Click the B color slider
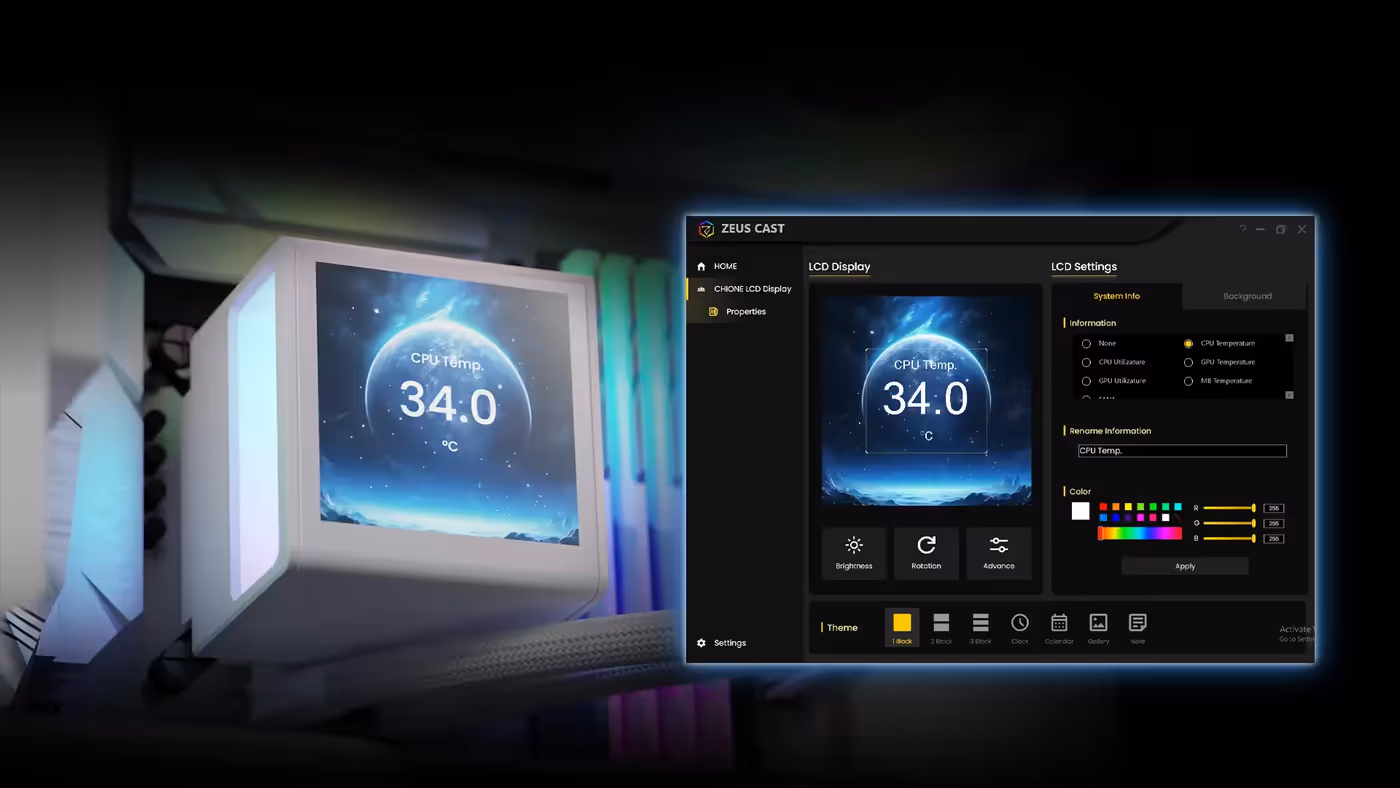1400x788 pixels. pos(1230,539)
